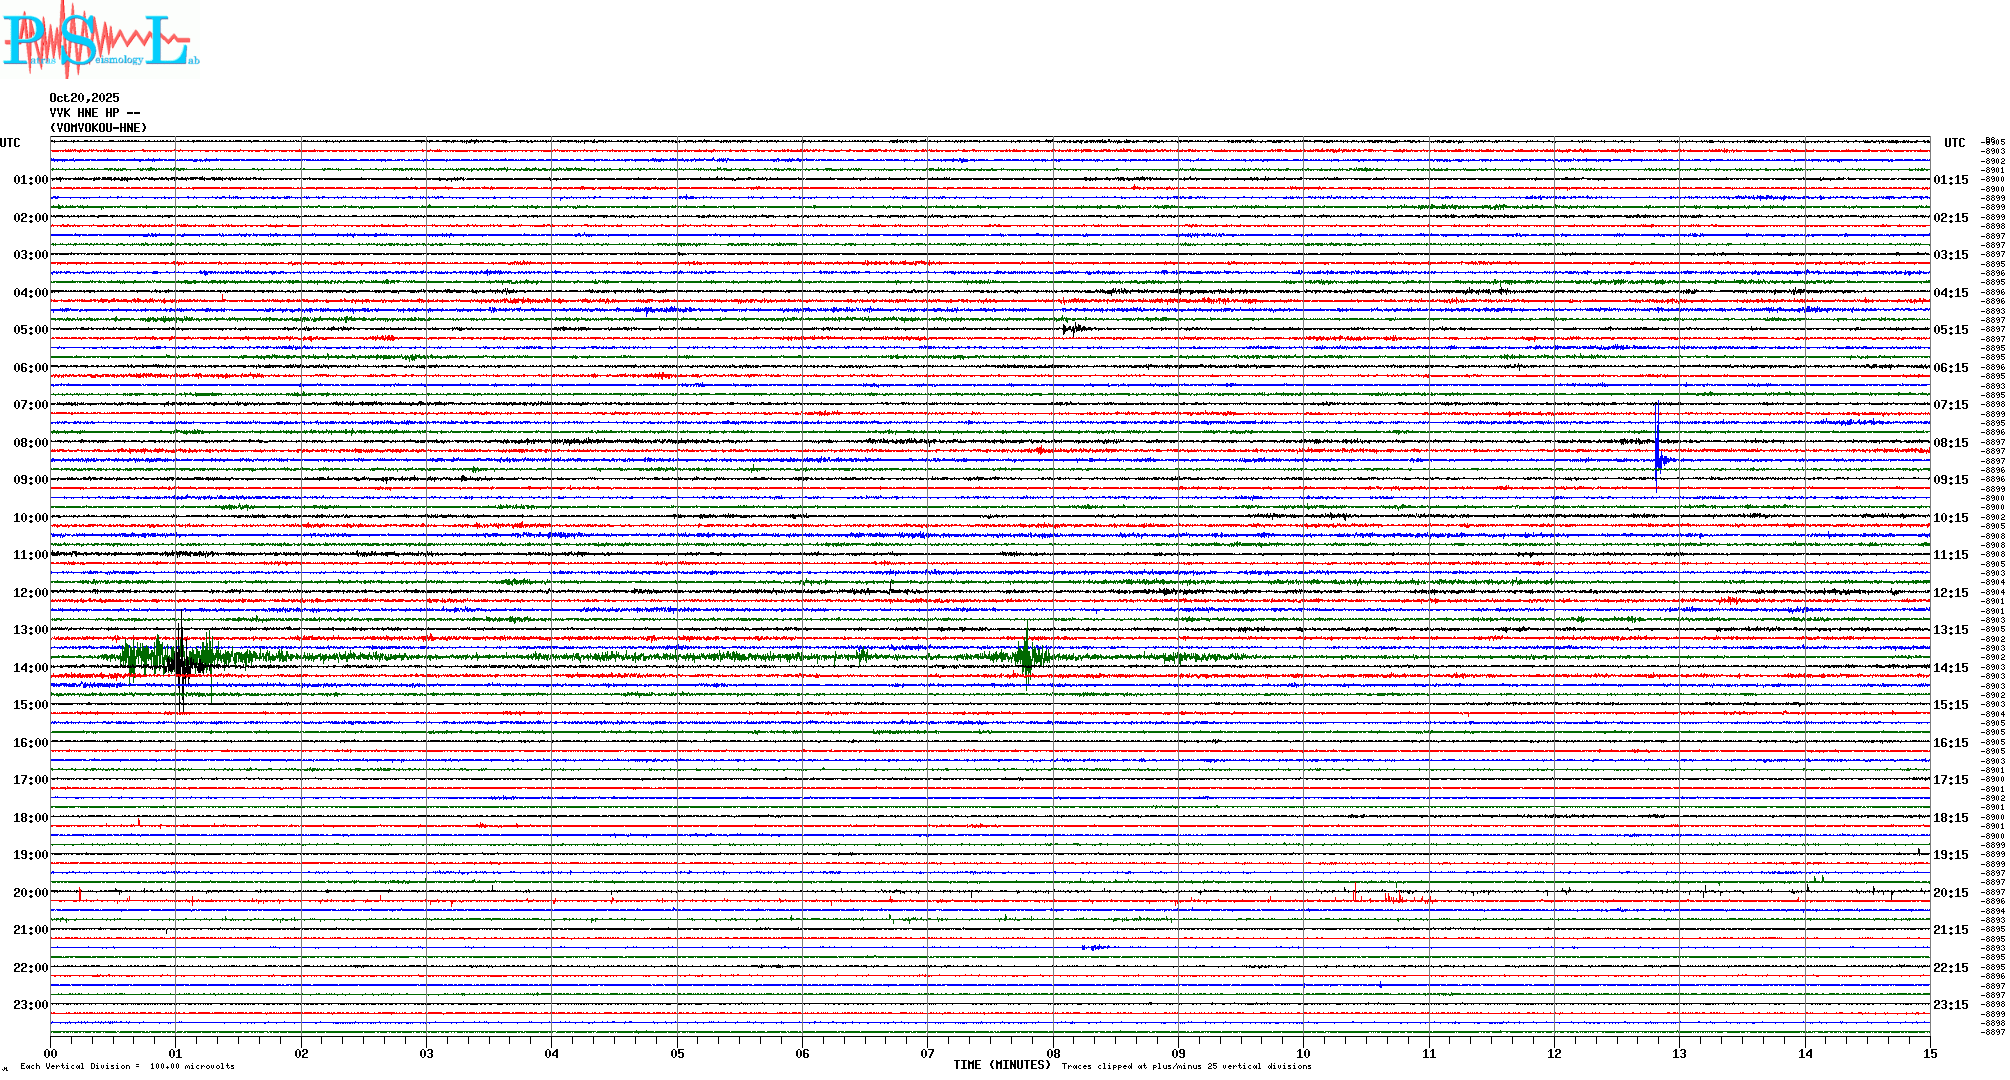
Task: Click the 13:00 hour label on left
Action: click(30, 630)
